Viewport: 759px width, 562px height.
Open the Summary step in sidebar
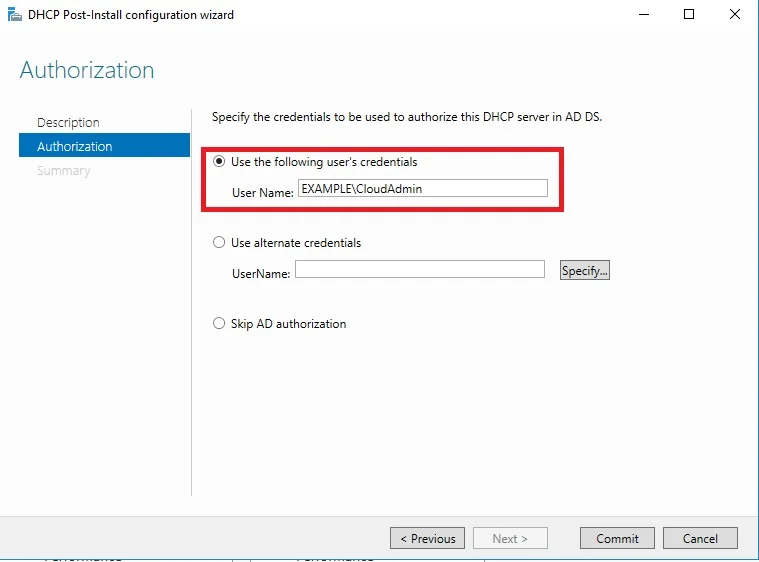tap(63, 171)
